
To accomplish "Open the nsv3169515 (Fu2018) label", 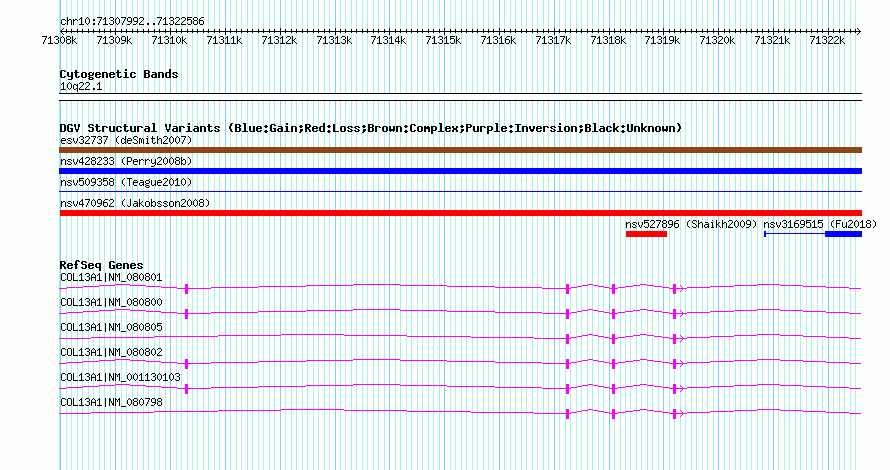I will pos(820,224).
